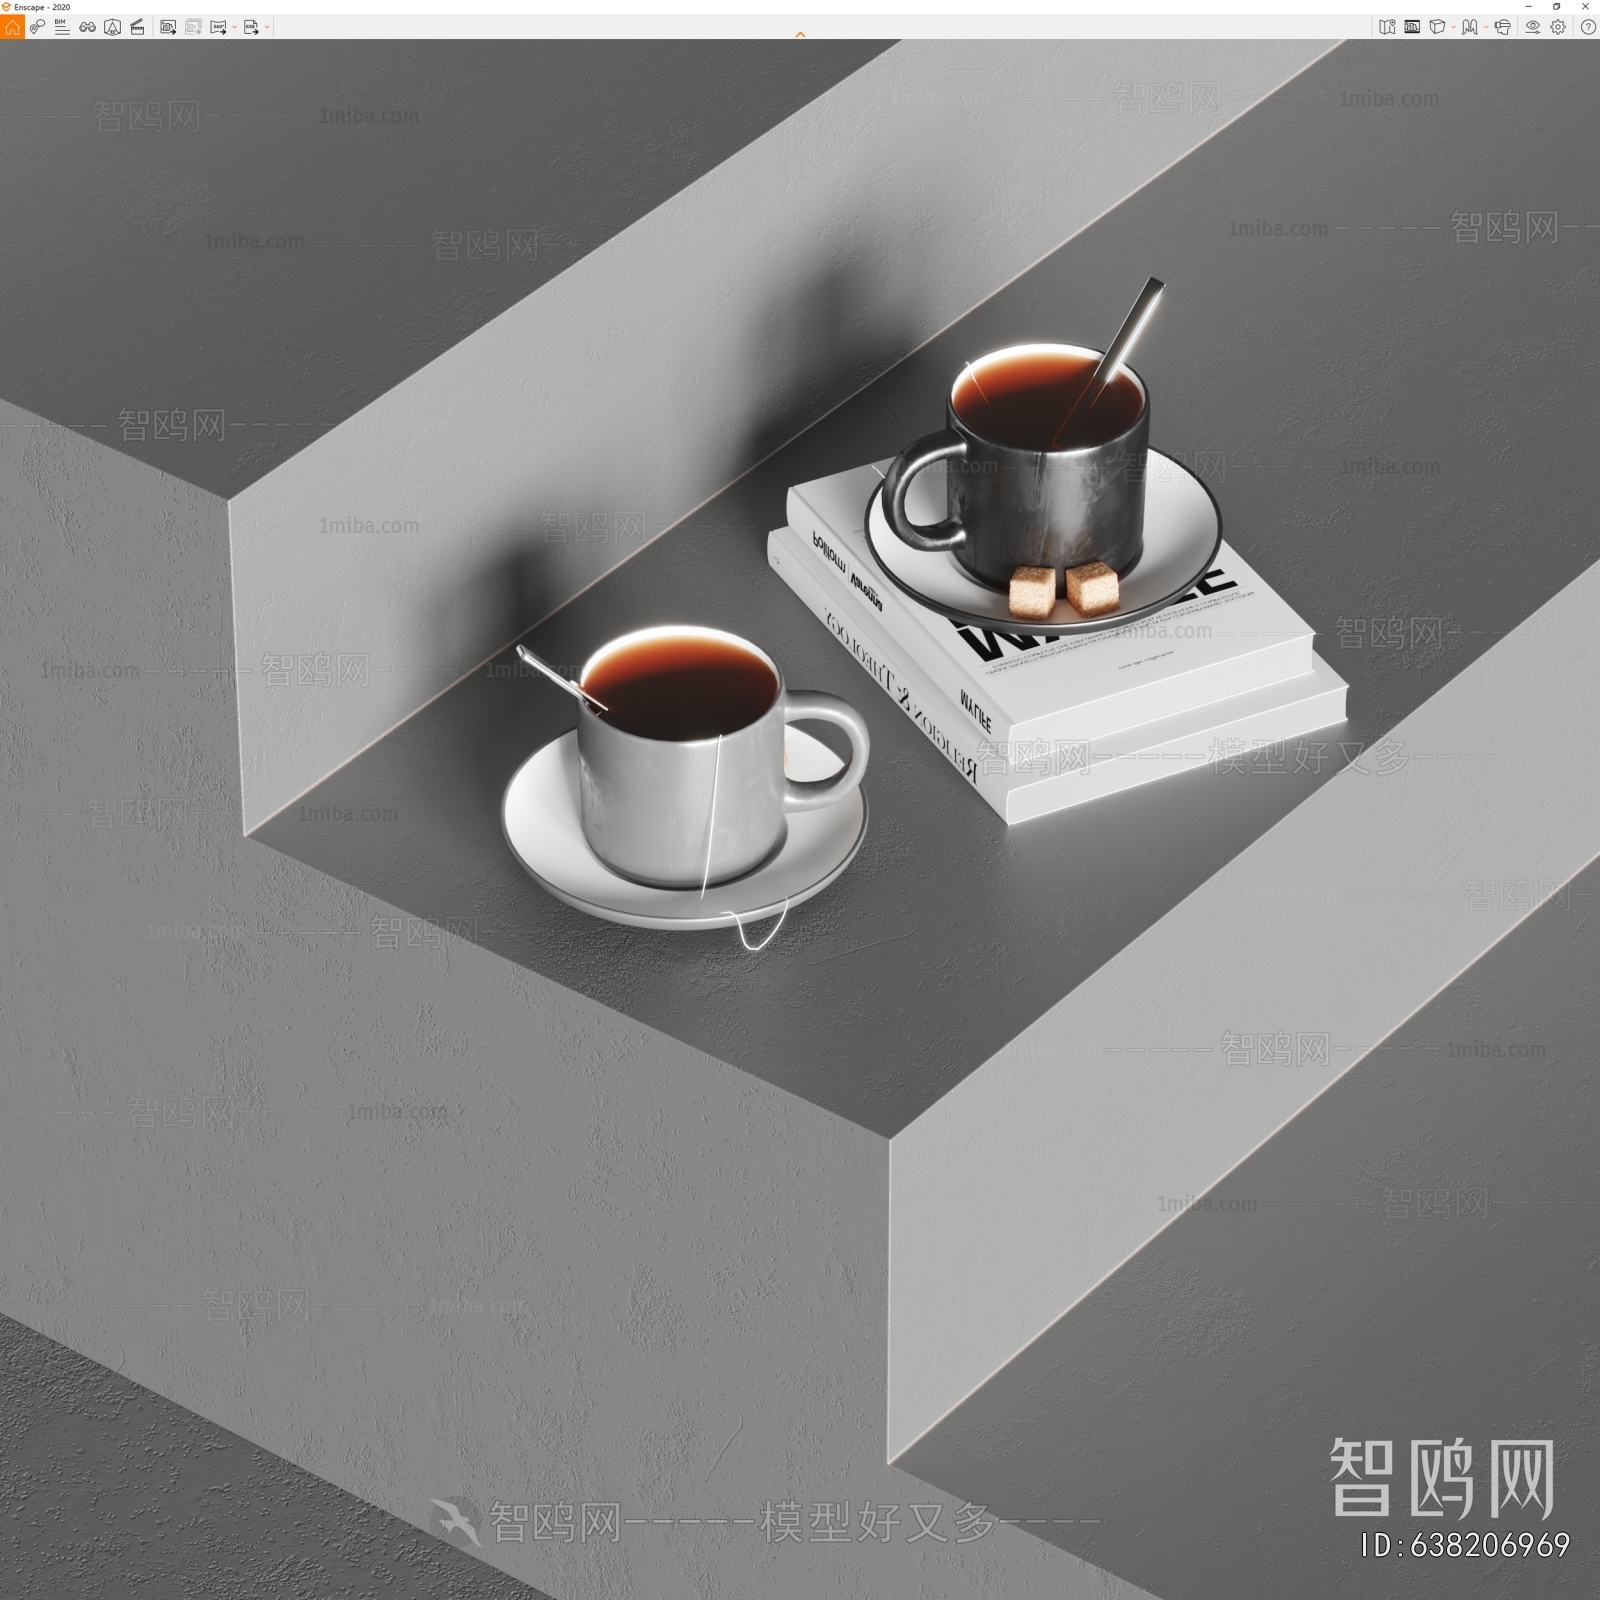The height and width of the screenshot is (1600, 1600).
Task: Click the navigation mode icon
Action: pyautogui.click(x=1469, y=27)
